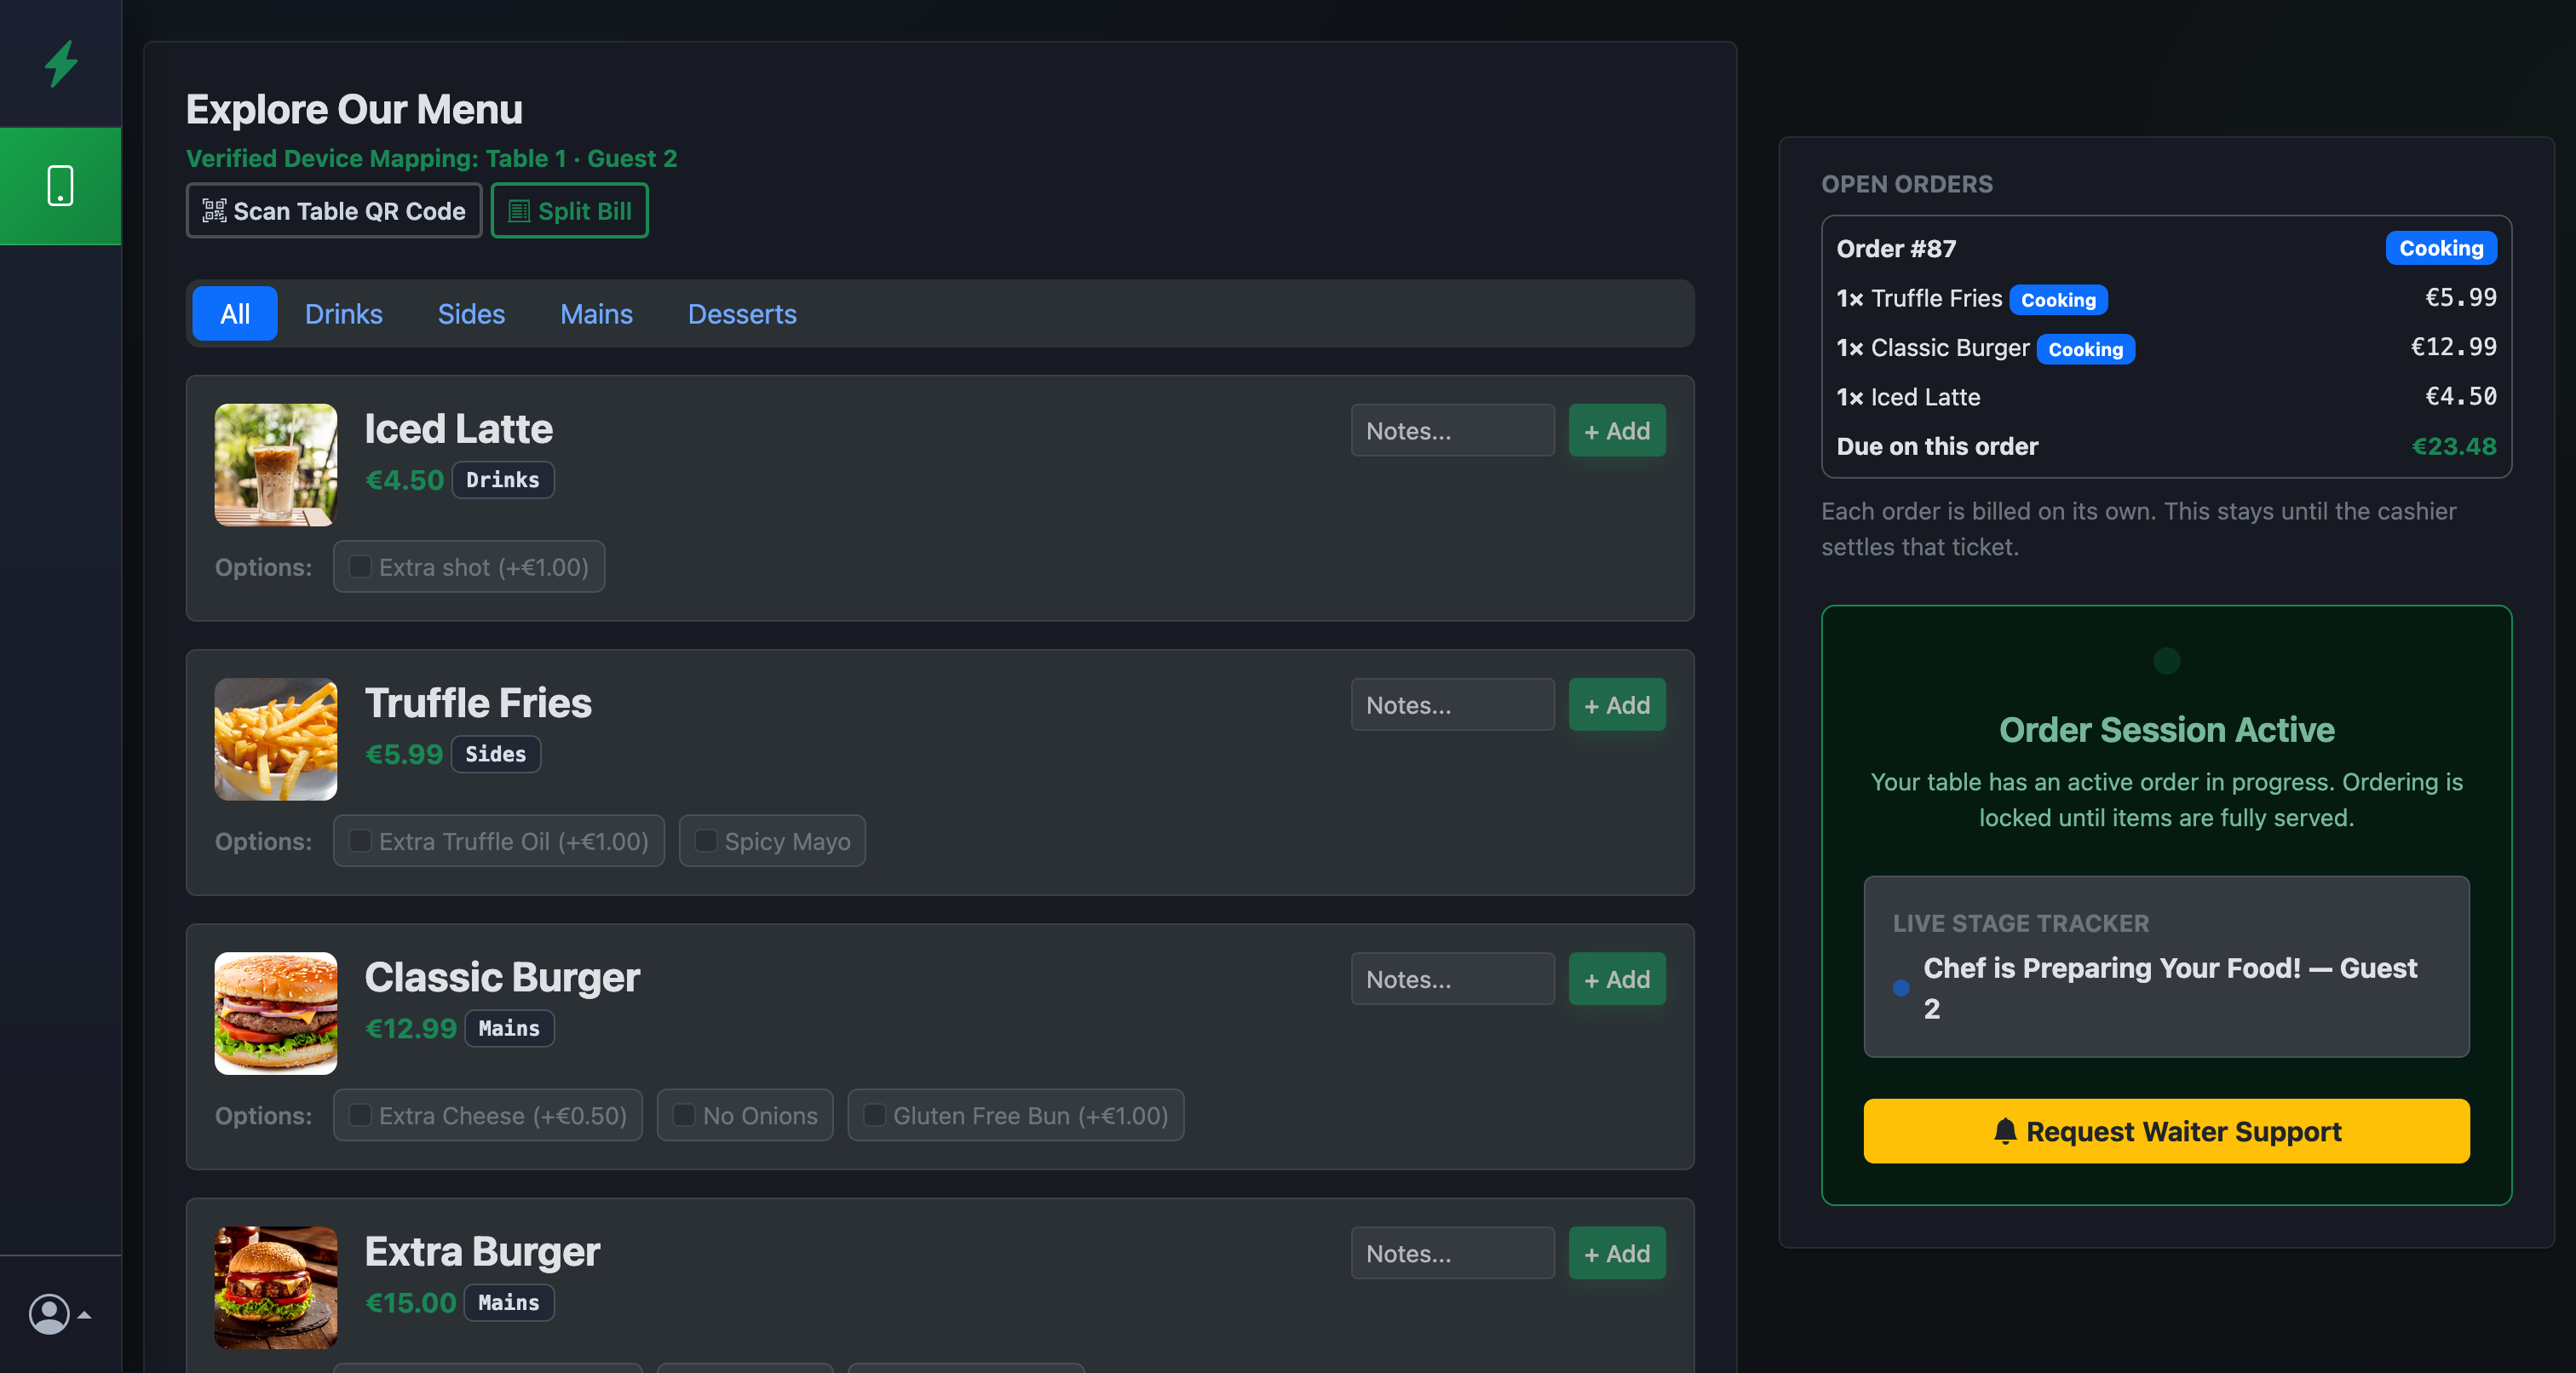Enable Extra Truffle Oil option
The height and width of the screenshot is (1373, 2576).
point(360,841)
